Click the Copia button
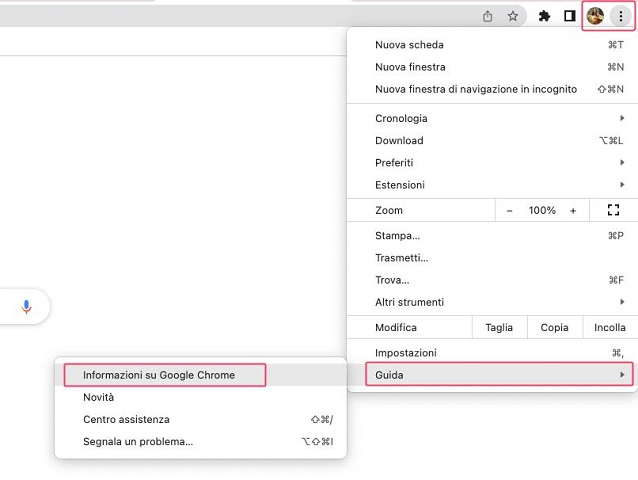 click(x=554, y=327)
